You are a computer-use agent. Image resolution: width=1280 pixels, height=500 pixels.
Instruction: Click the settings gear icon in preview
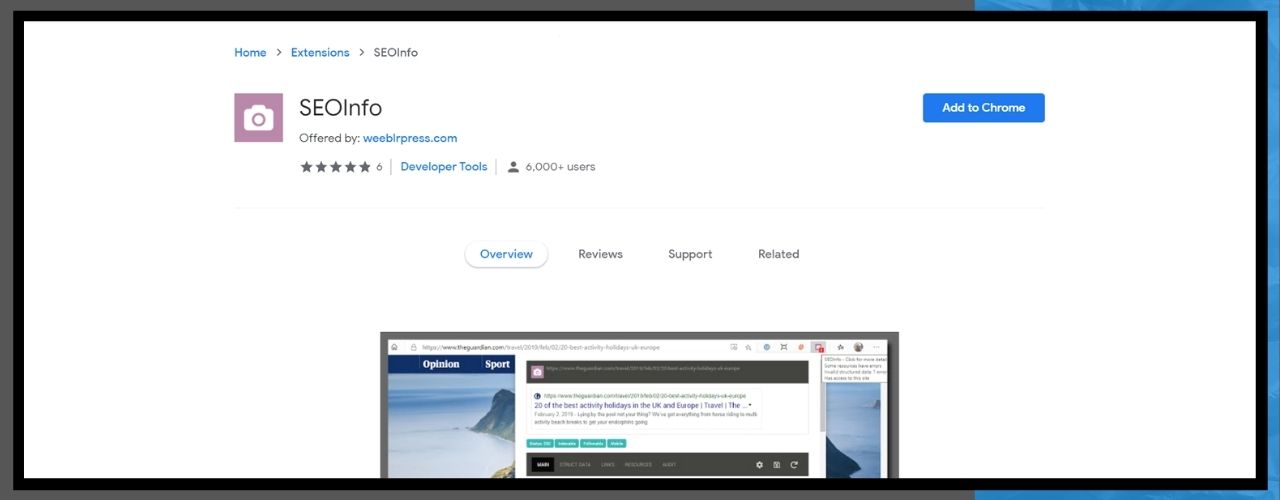pos(759,465)
